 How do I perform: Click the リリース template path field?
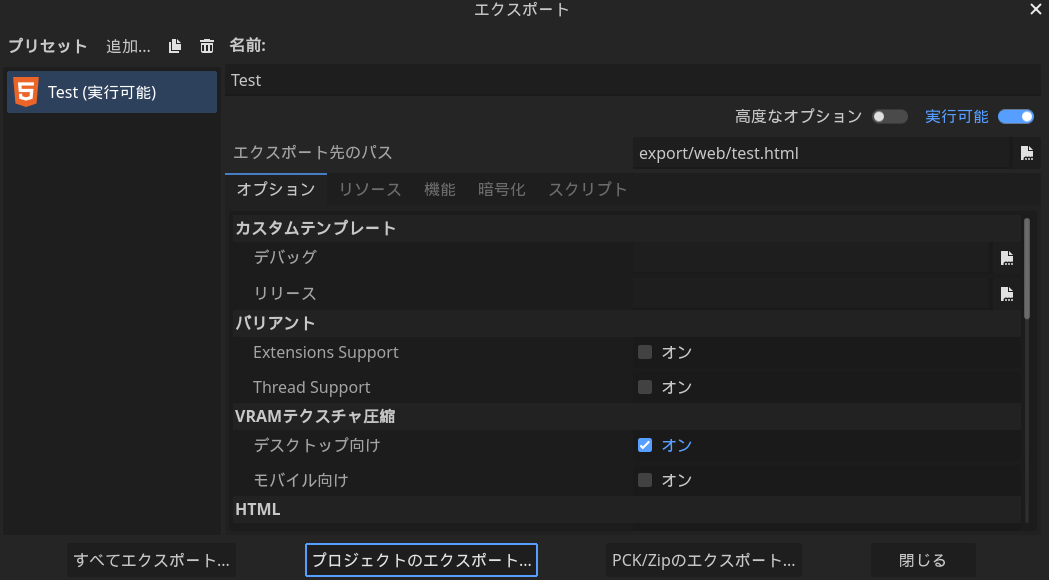(x=811, y=294)
